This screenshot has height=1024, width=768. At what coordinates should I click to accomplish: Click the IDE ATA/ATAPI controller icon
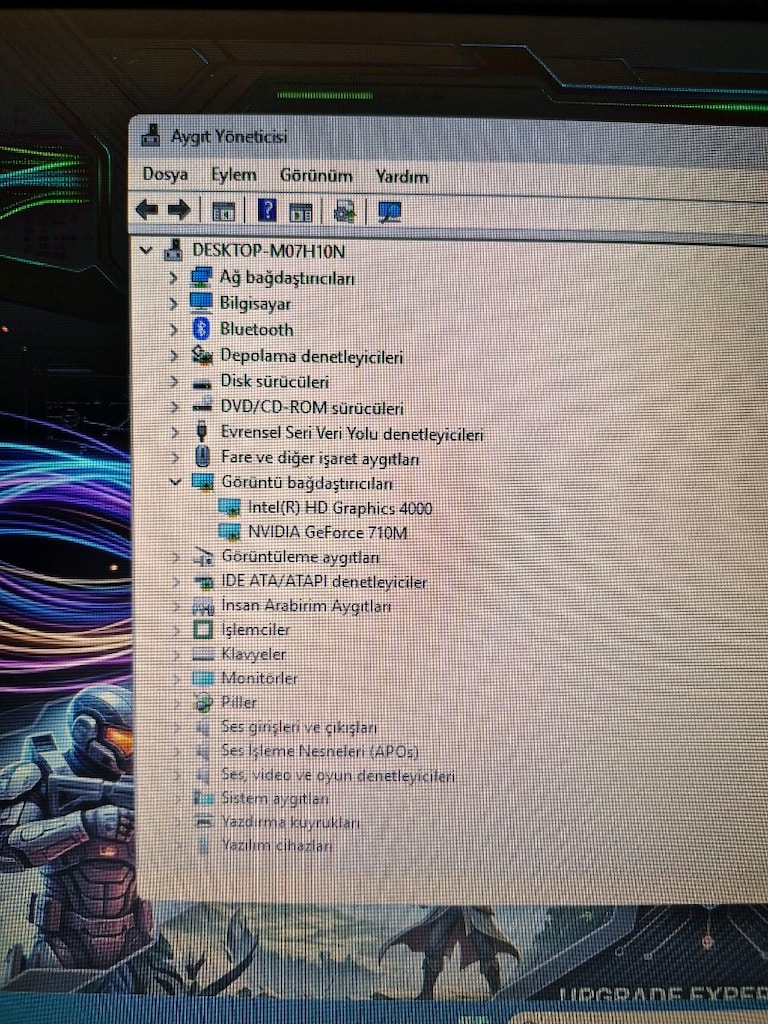click(203, 581)
